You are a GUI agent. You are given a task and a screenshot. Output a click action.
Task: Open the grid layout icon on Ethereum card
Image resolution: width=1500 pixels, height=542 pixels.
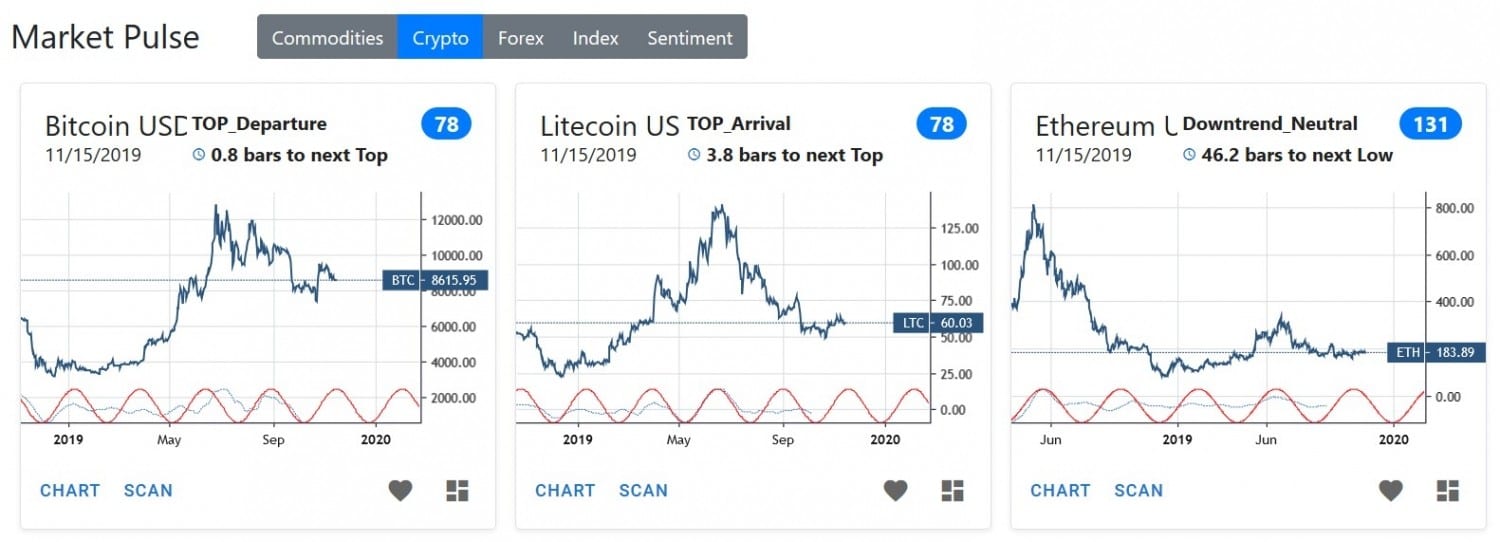click(1447, 490)
